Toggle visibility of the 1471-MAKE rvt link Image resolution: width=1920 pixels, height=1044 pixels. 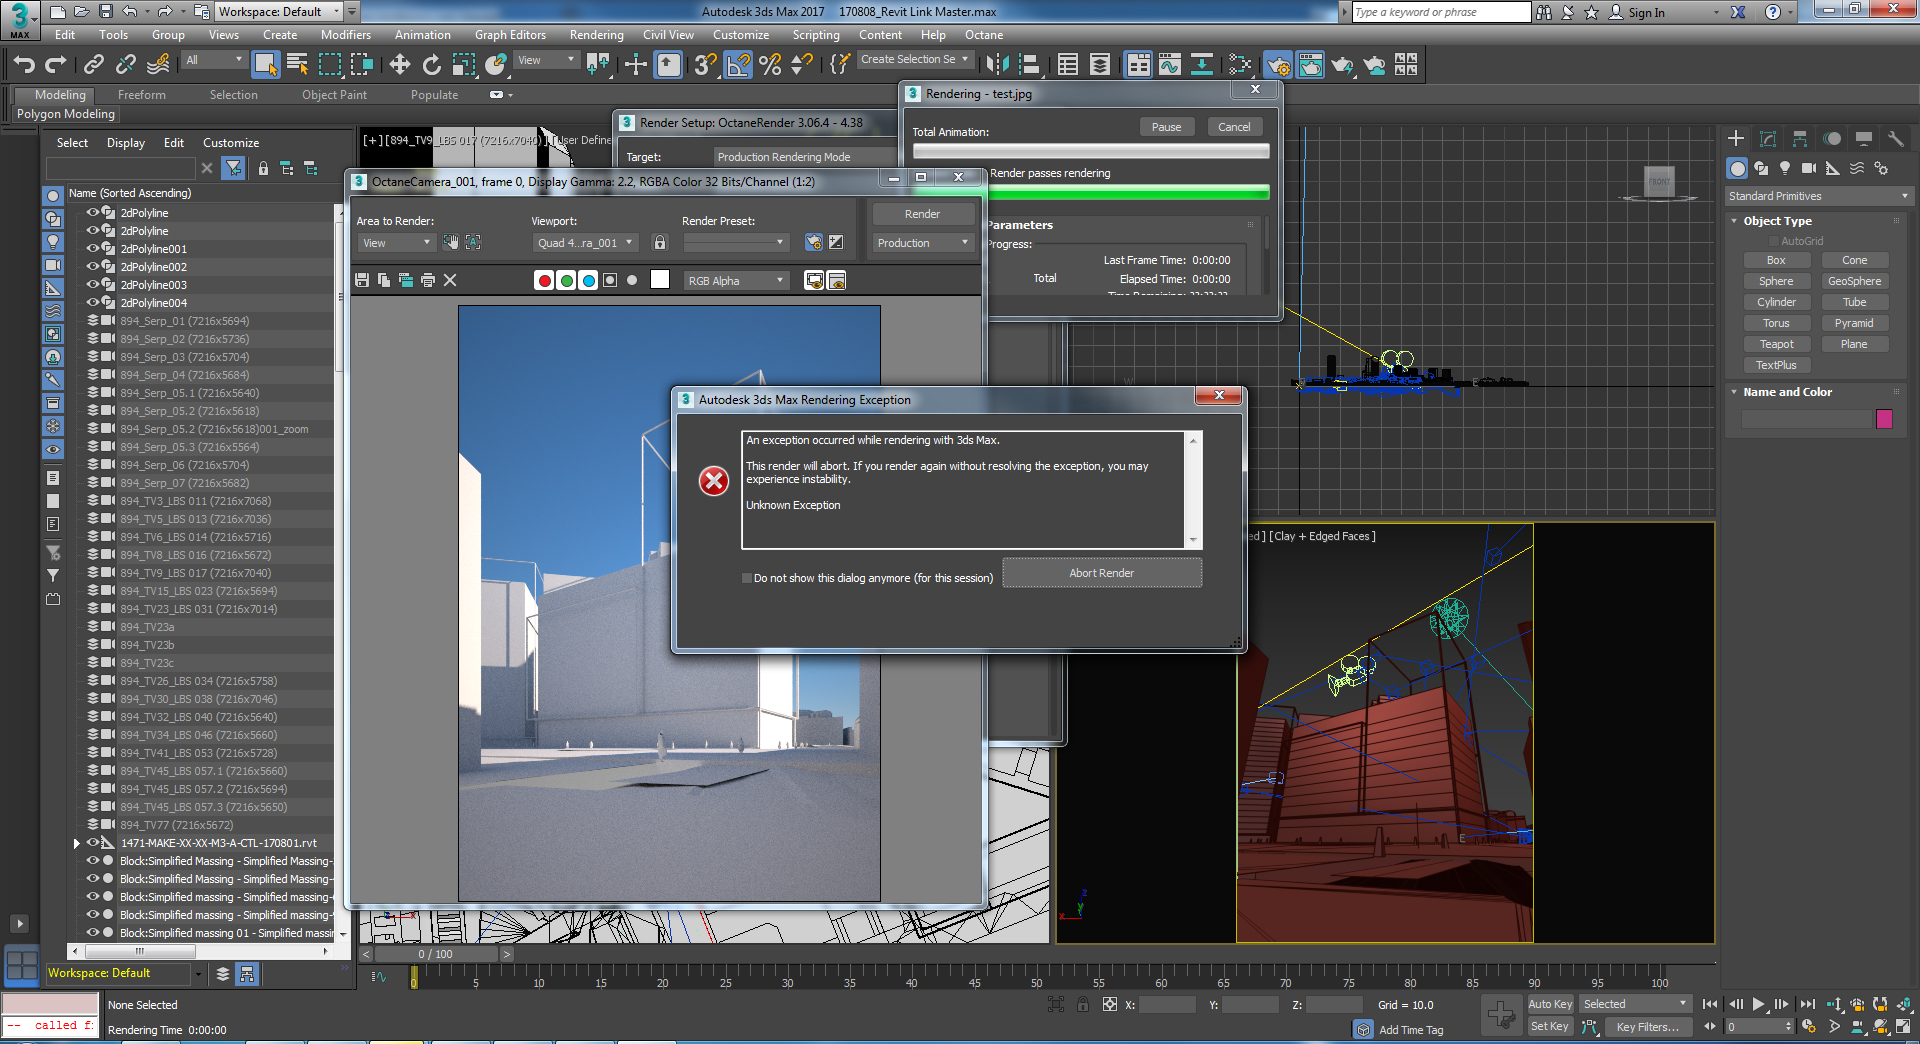[x=93, y=843]
